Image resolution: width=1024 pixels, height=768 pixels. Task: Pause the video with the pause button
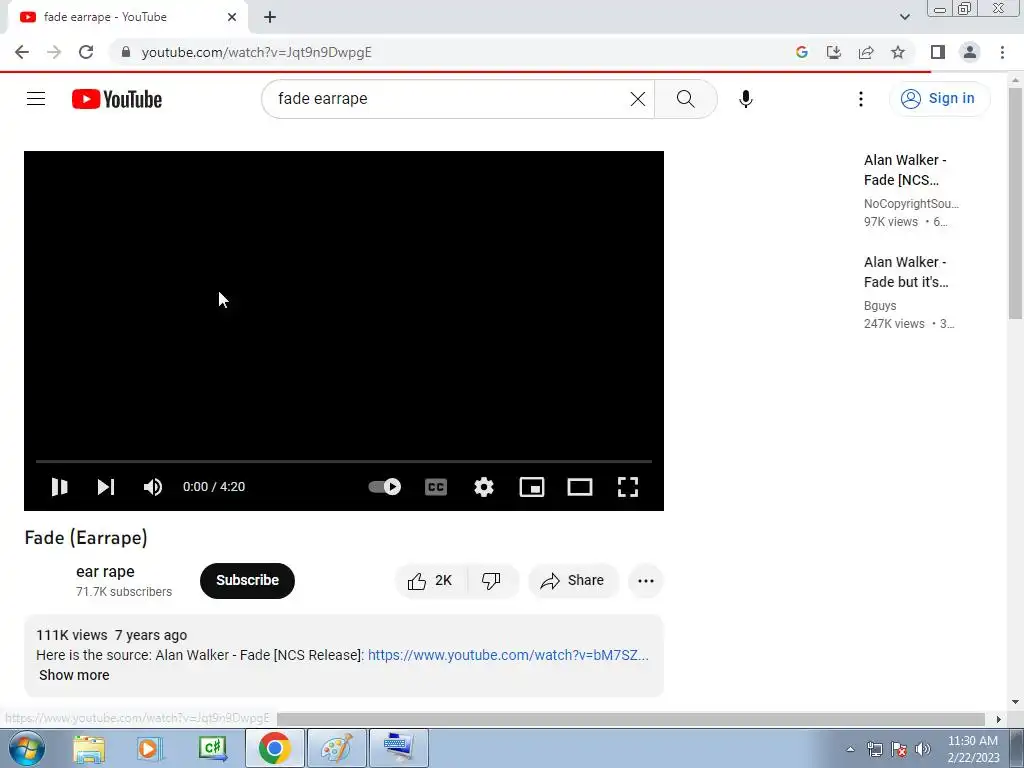click(59, 487)
